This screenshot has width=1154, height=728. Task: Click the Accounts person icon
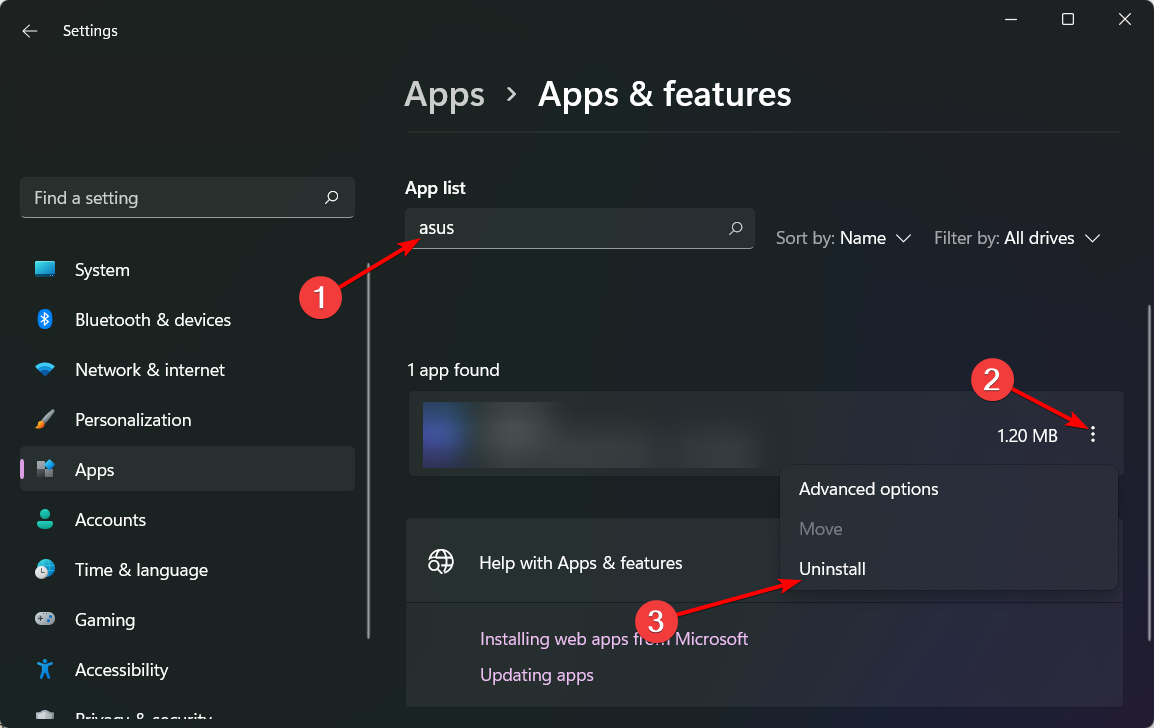(x=45, y=520)
